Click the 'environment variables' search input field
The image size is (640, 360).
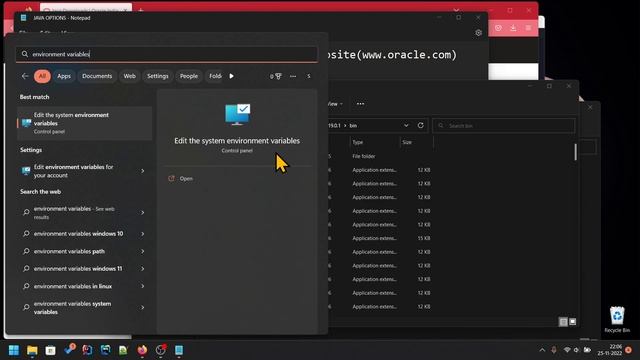167,54
